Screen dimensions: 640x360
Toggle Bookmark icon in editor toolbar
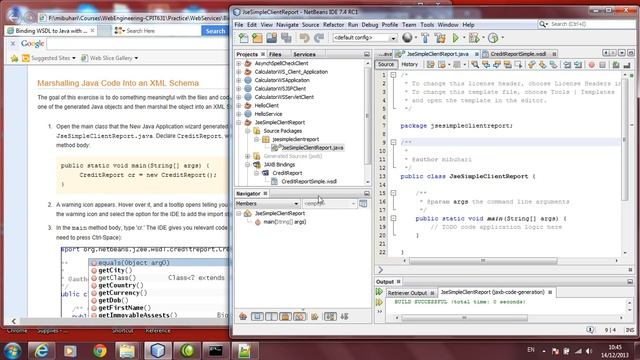point(553,64)
